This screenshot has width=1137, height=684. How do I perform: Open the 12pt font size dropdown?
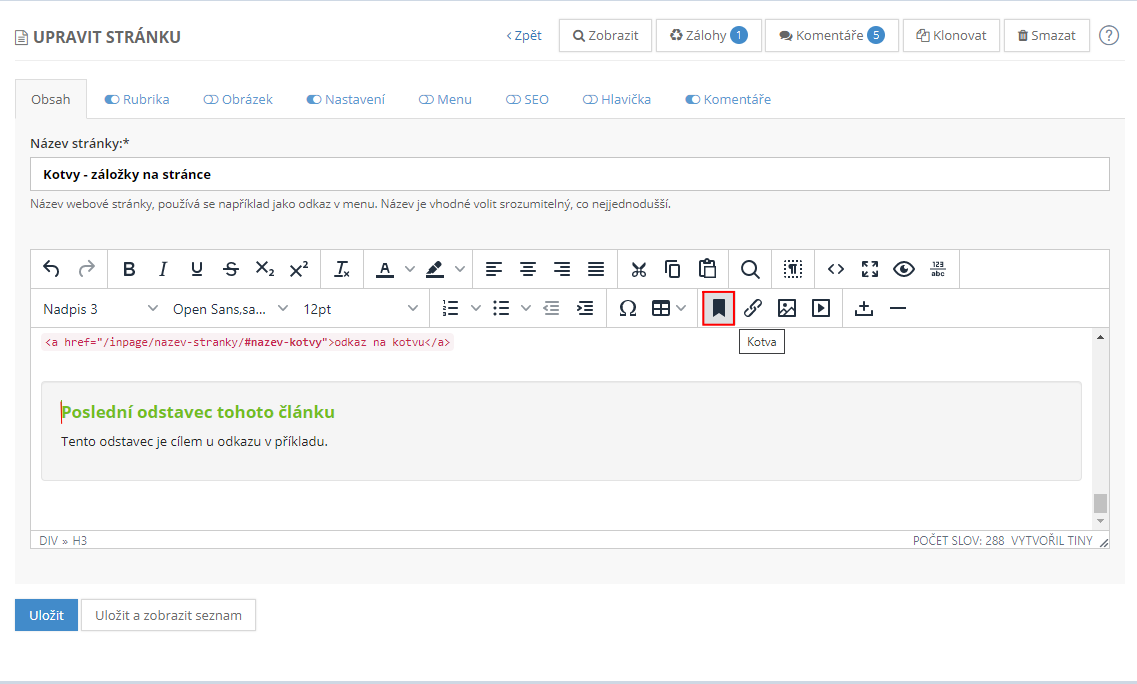(x=360, y=308)
